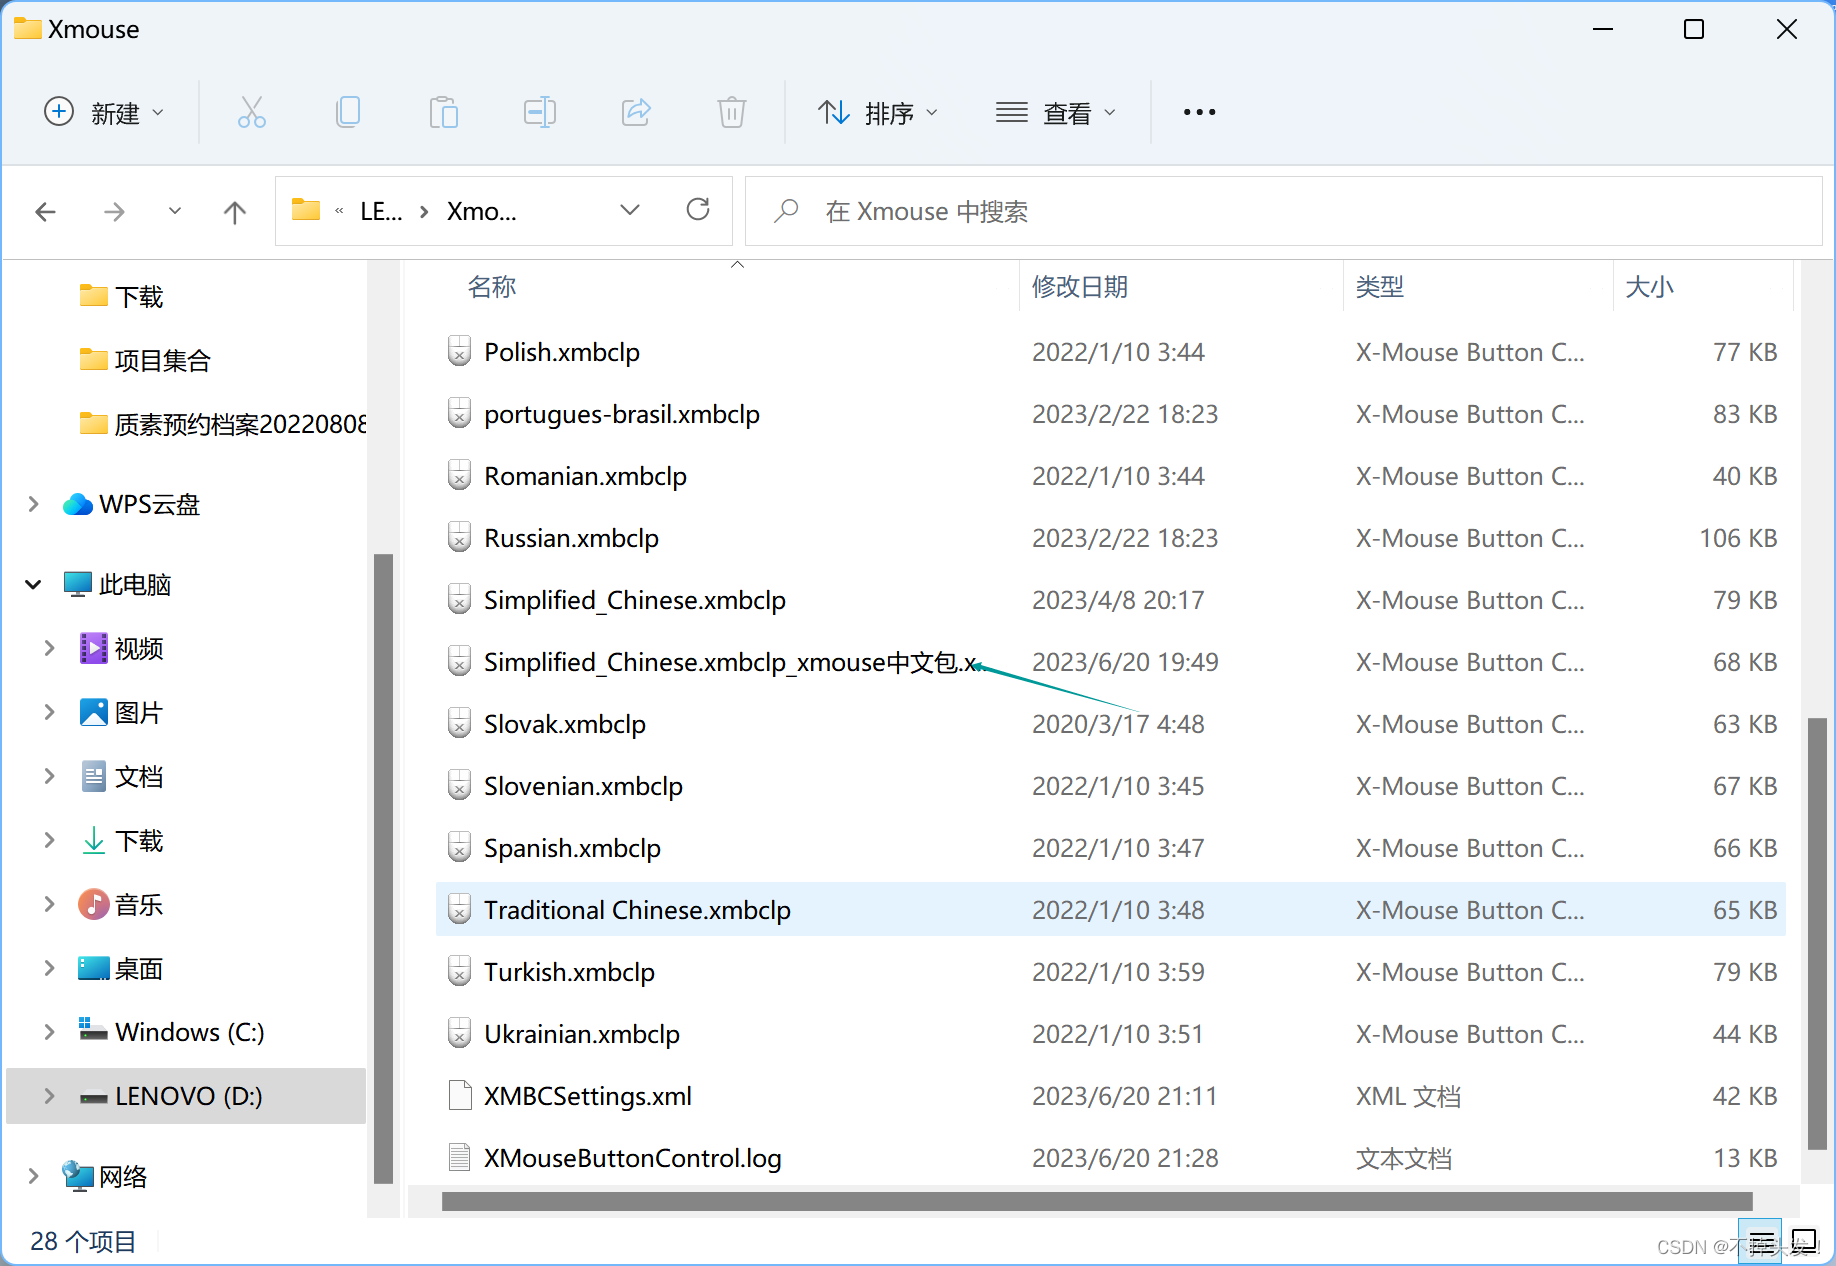1836x1266 pixels.
Task: Select Russian.xmbclp file
Action: (x=1111, y=538)
